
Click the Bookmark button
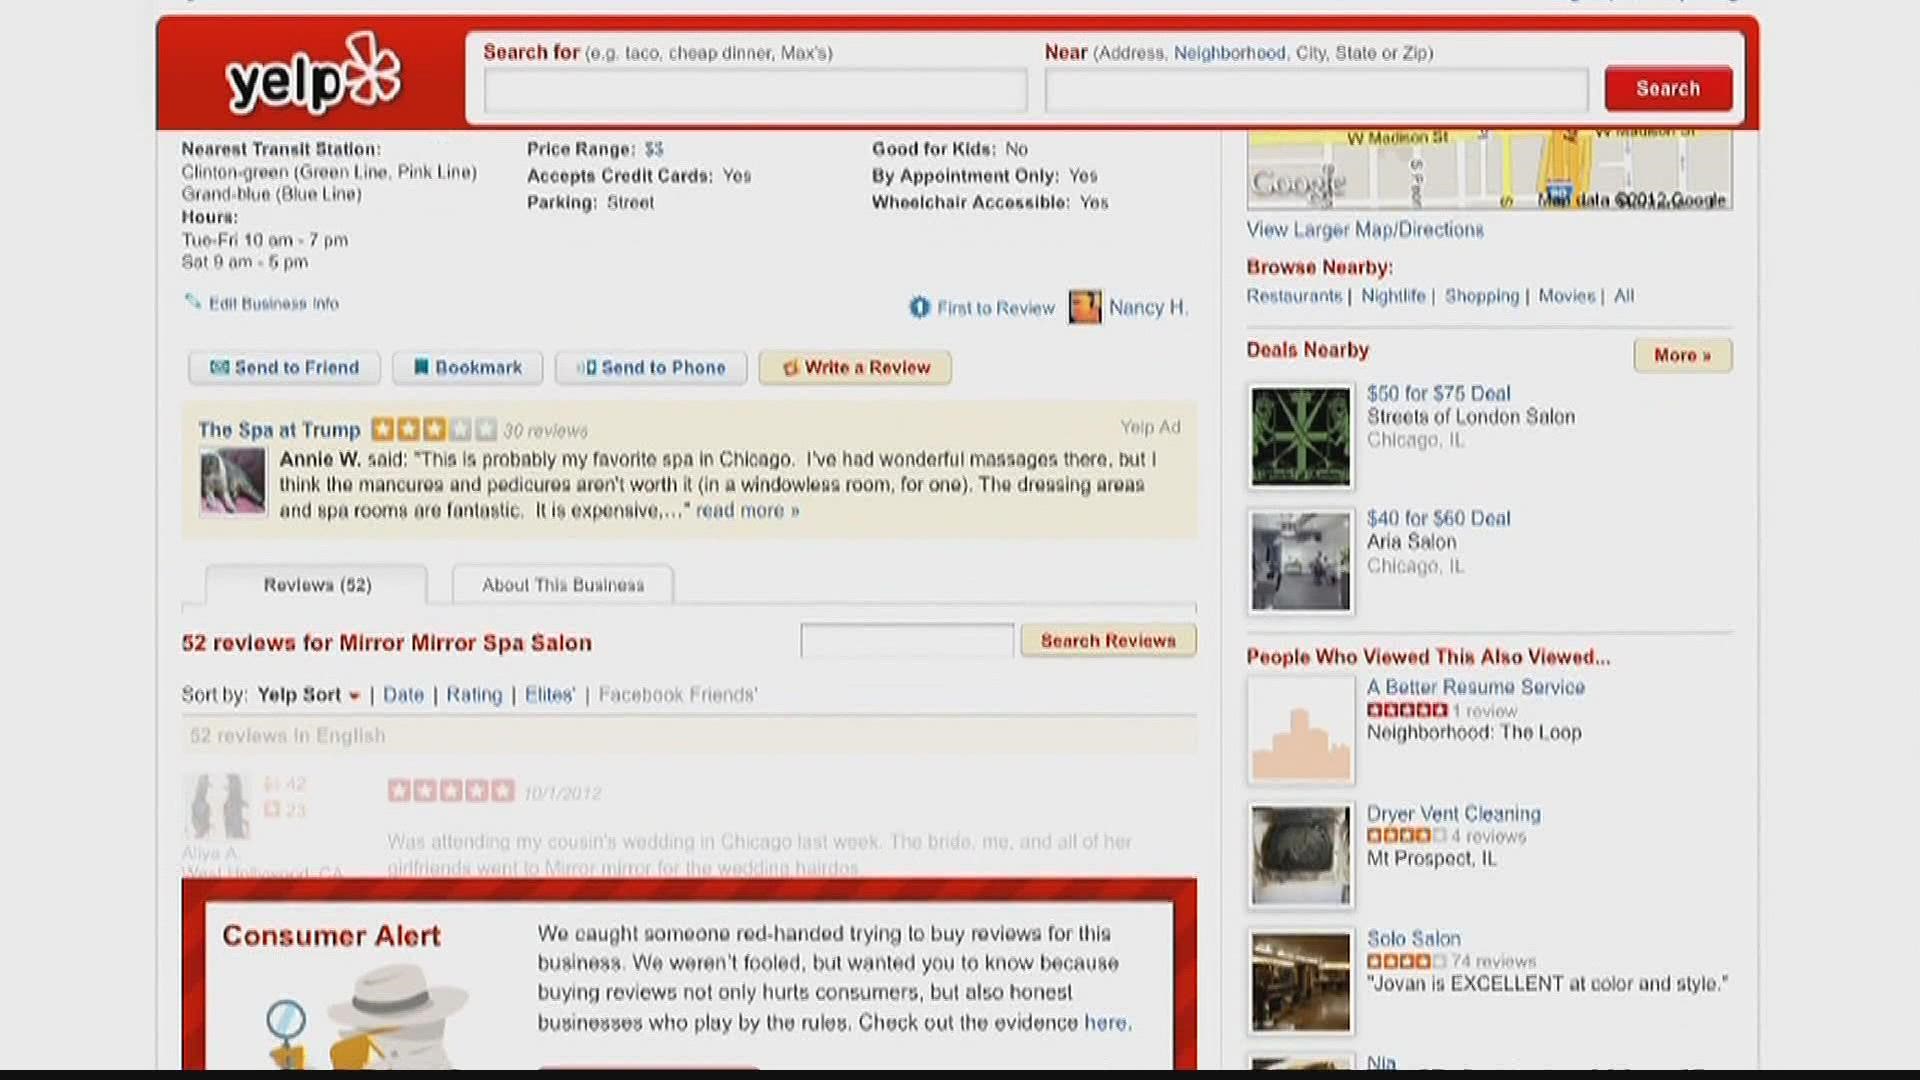pyautogui.click(x=468, y=368)
